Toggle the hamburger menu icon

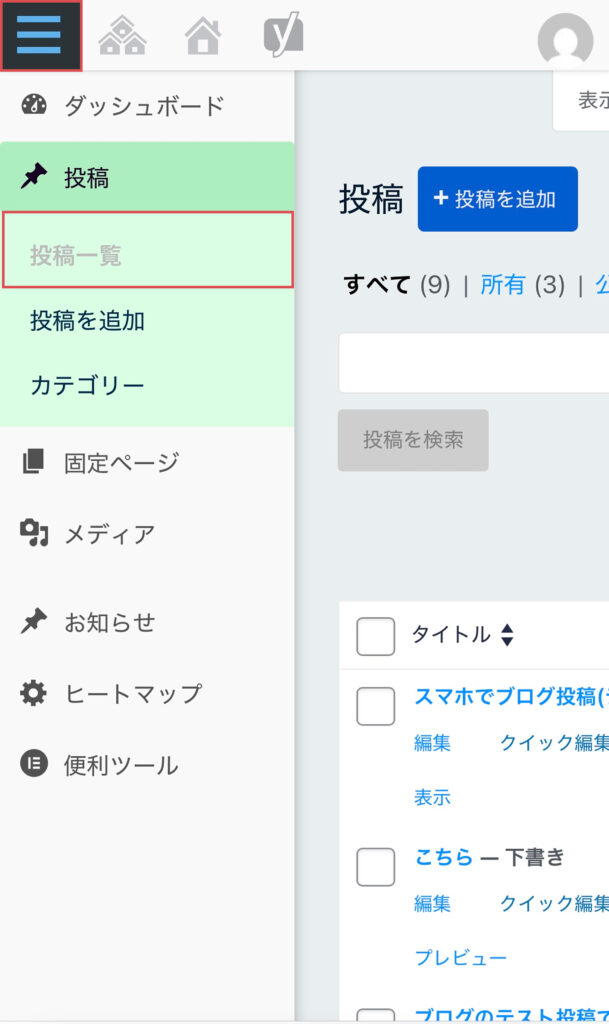[40, 35]
